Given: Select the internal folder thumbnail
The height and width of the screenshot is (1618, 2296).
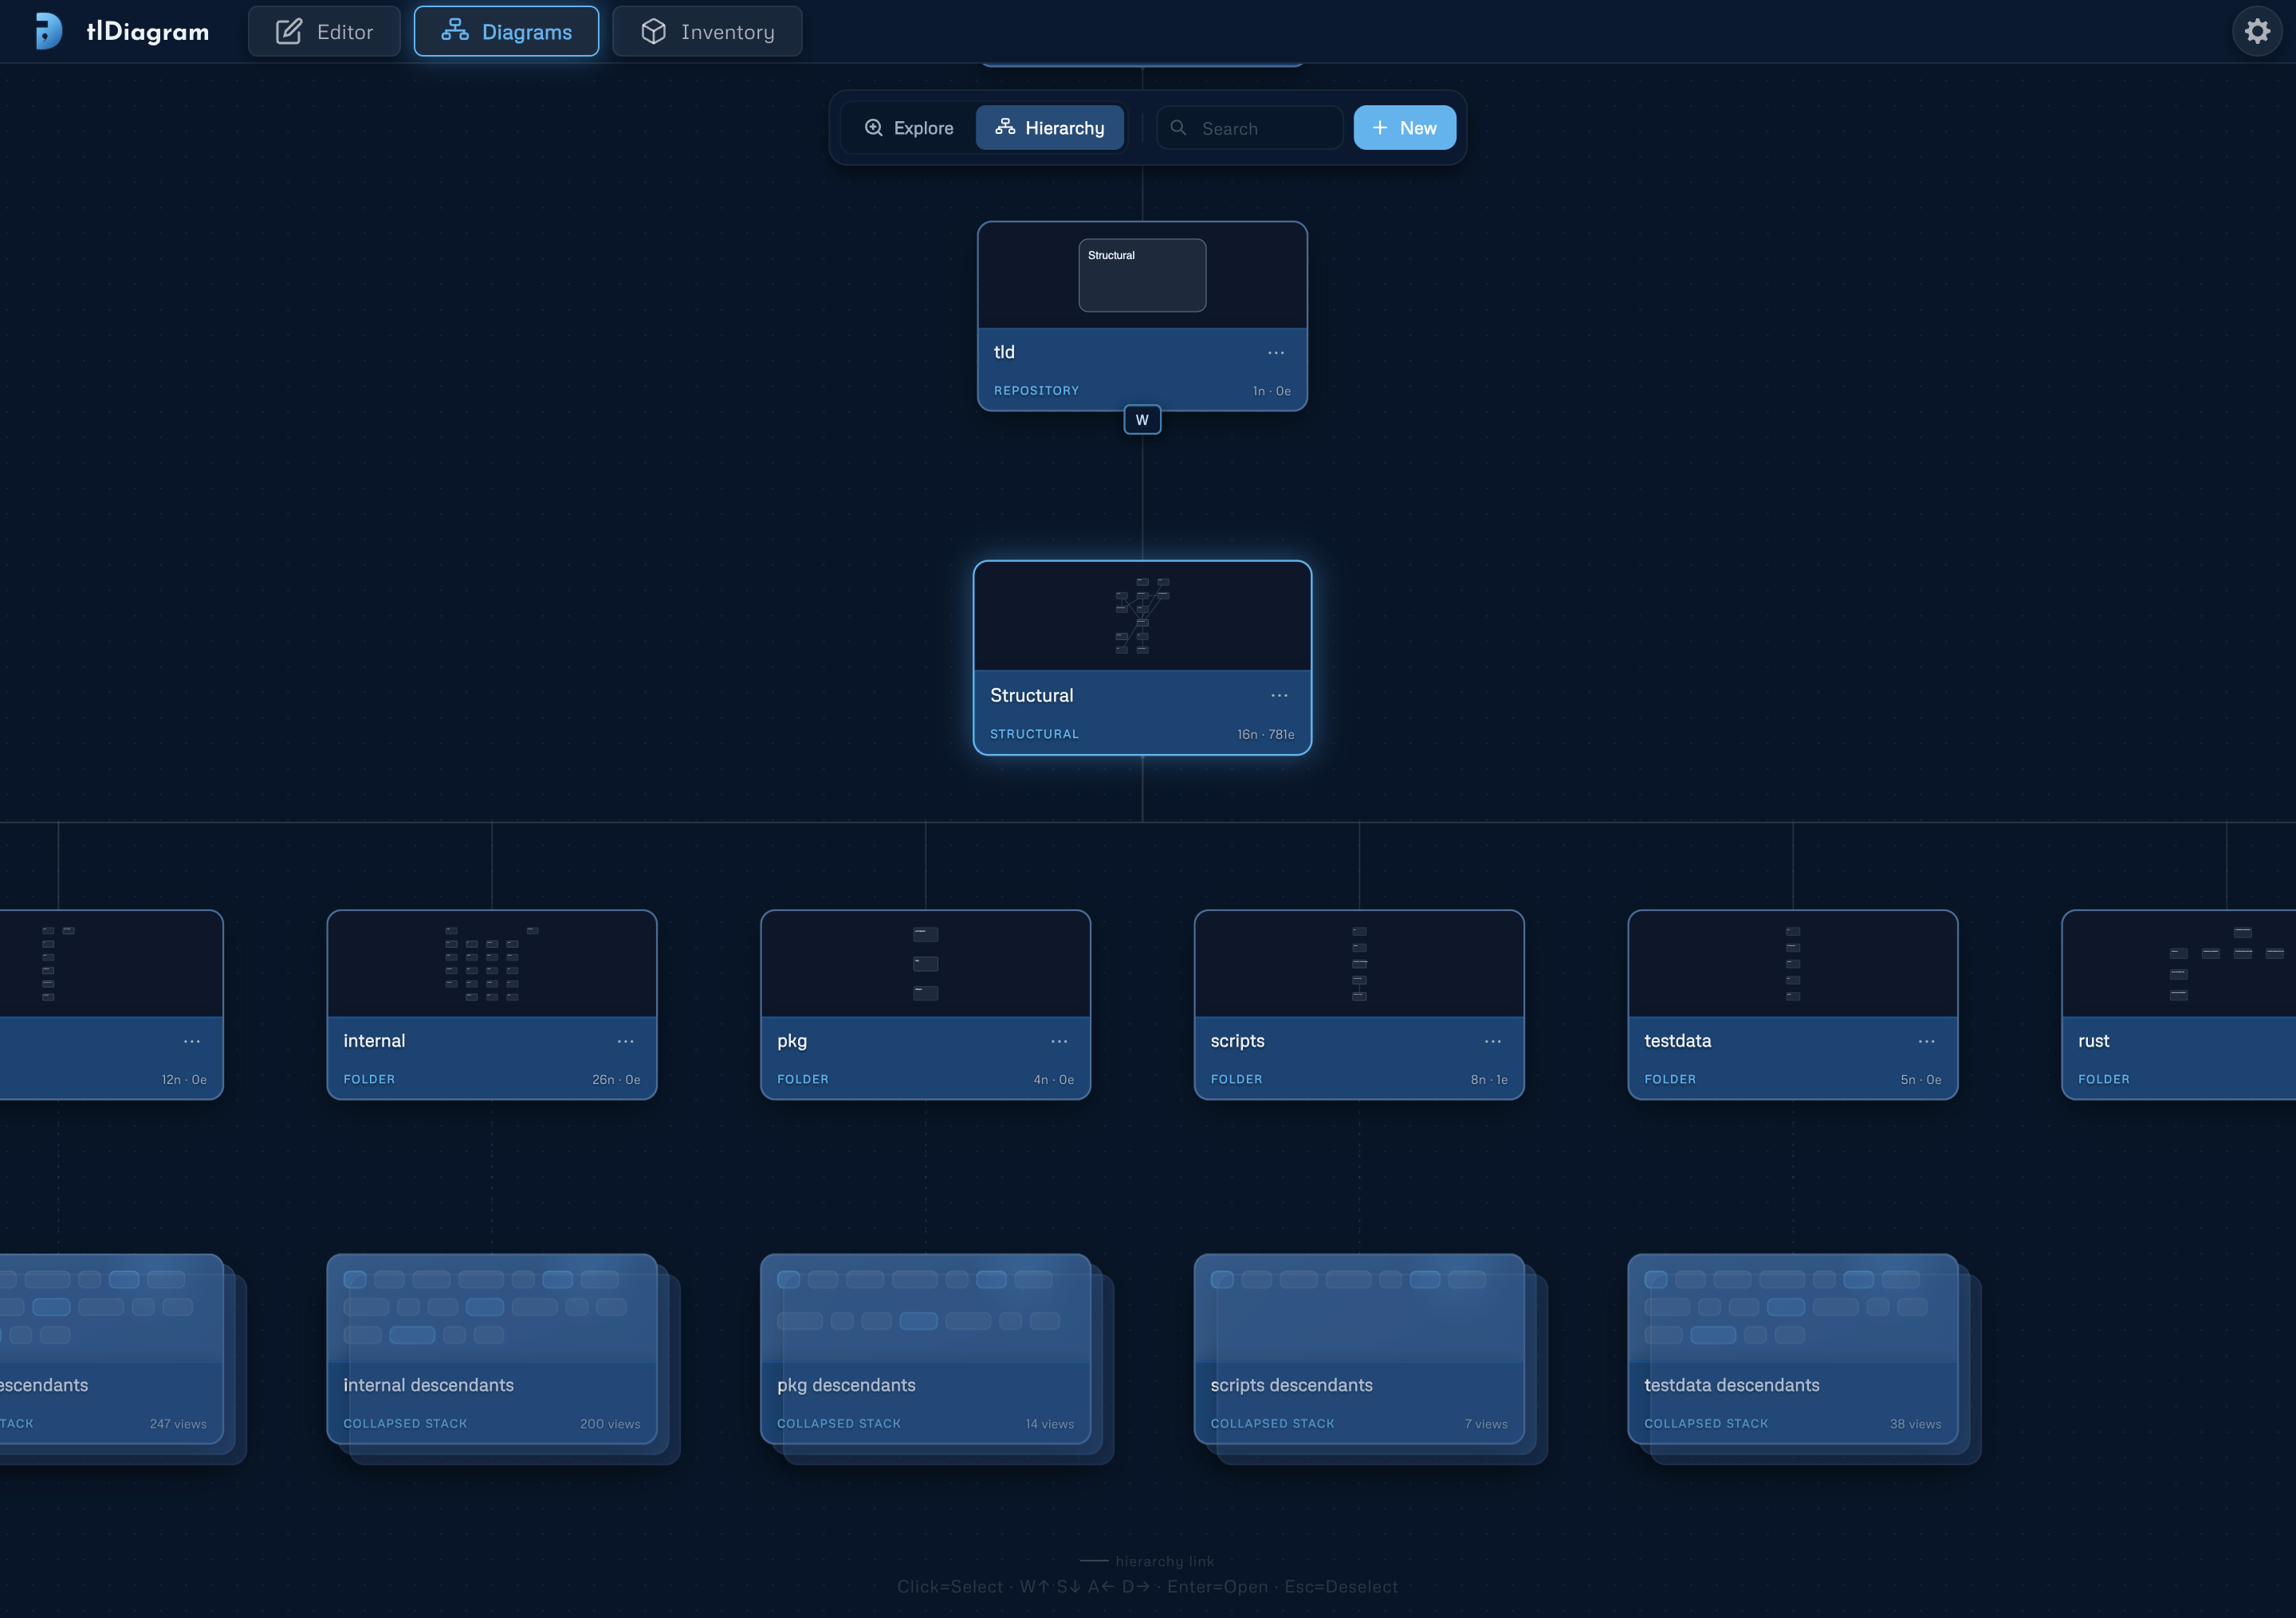Looking at the screenshot, I should [x=491, y=964].
